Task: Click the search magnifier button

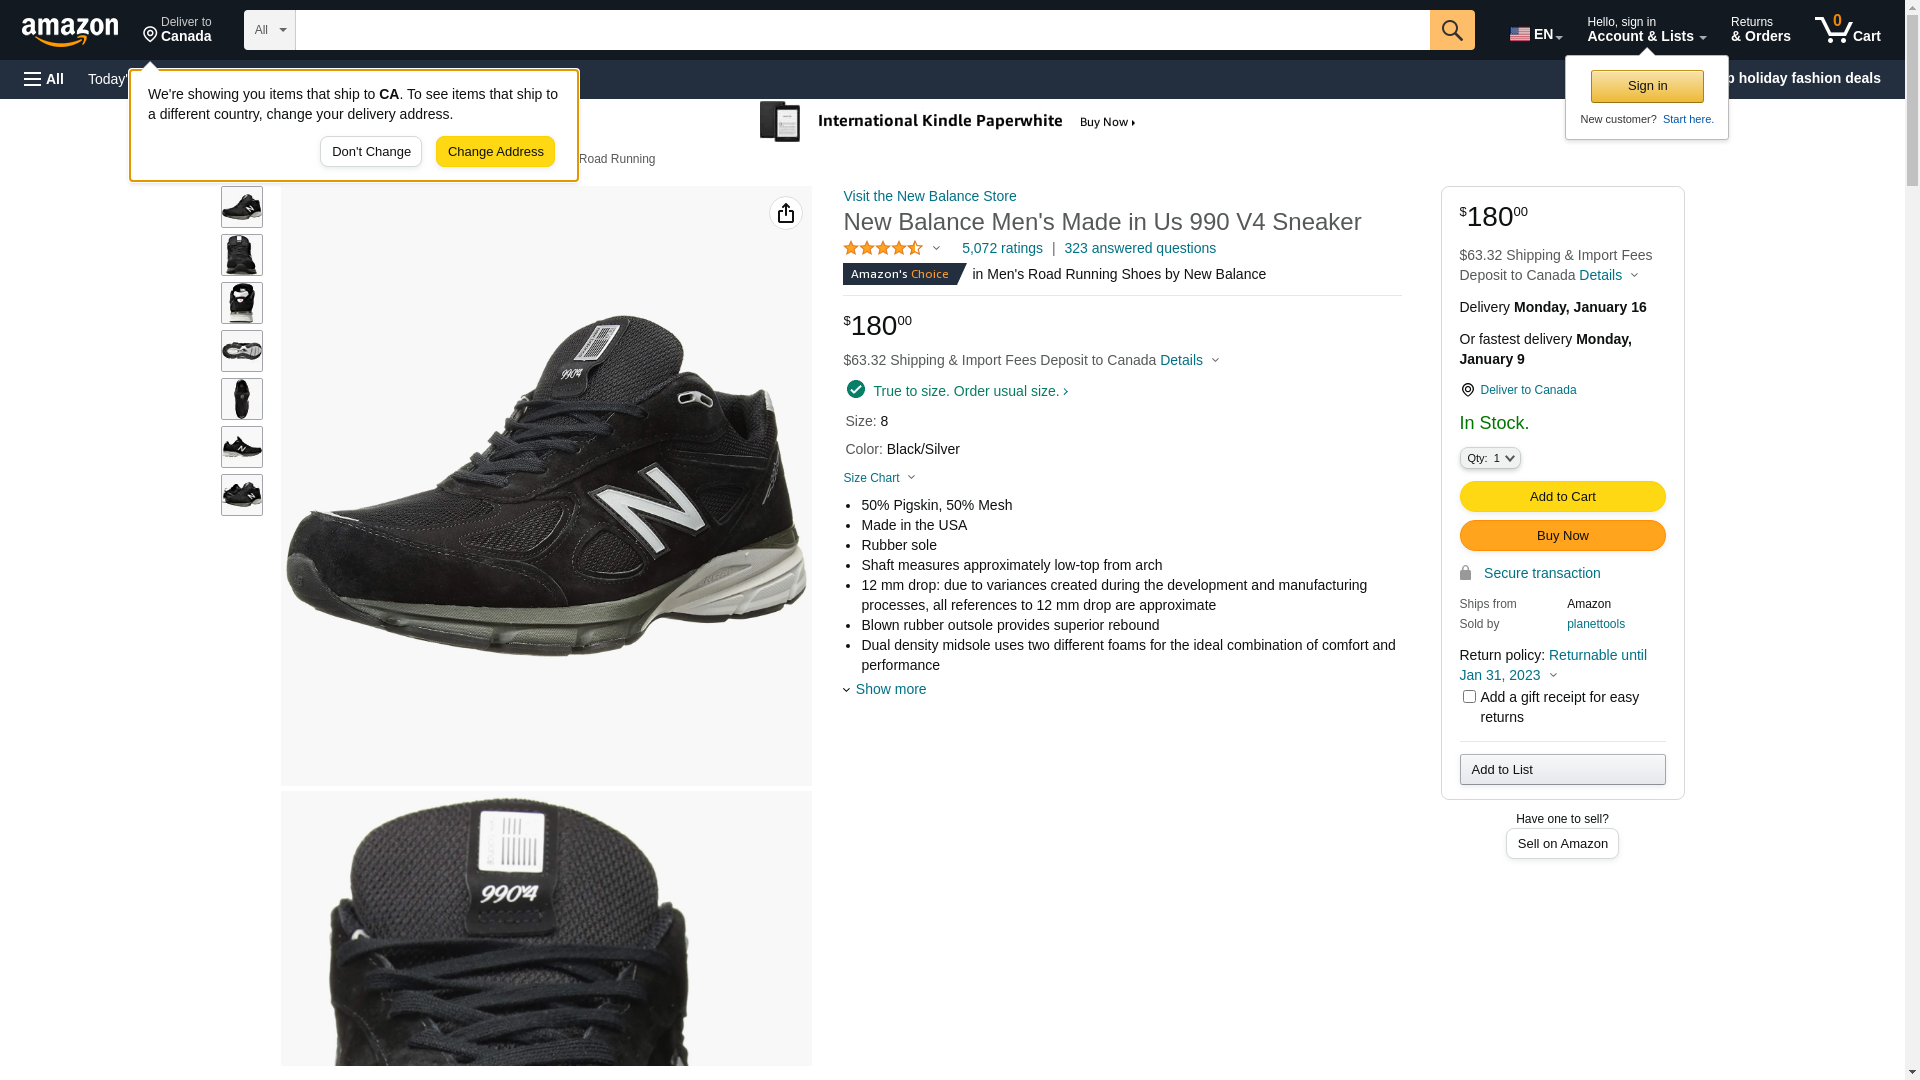Action: pos(1452,30)
